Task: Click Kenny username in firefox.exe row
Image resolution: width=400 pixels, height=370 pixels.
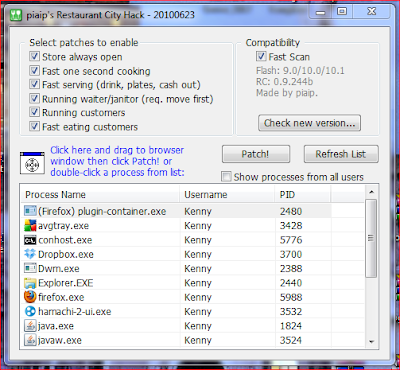Action: [x=198, y=297]
